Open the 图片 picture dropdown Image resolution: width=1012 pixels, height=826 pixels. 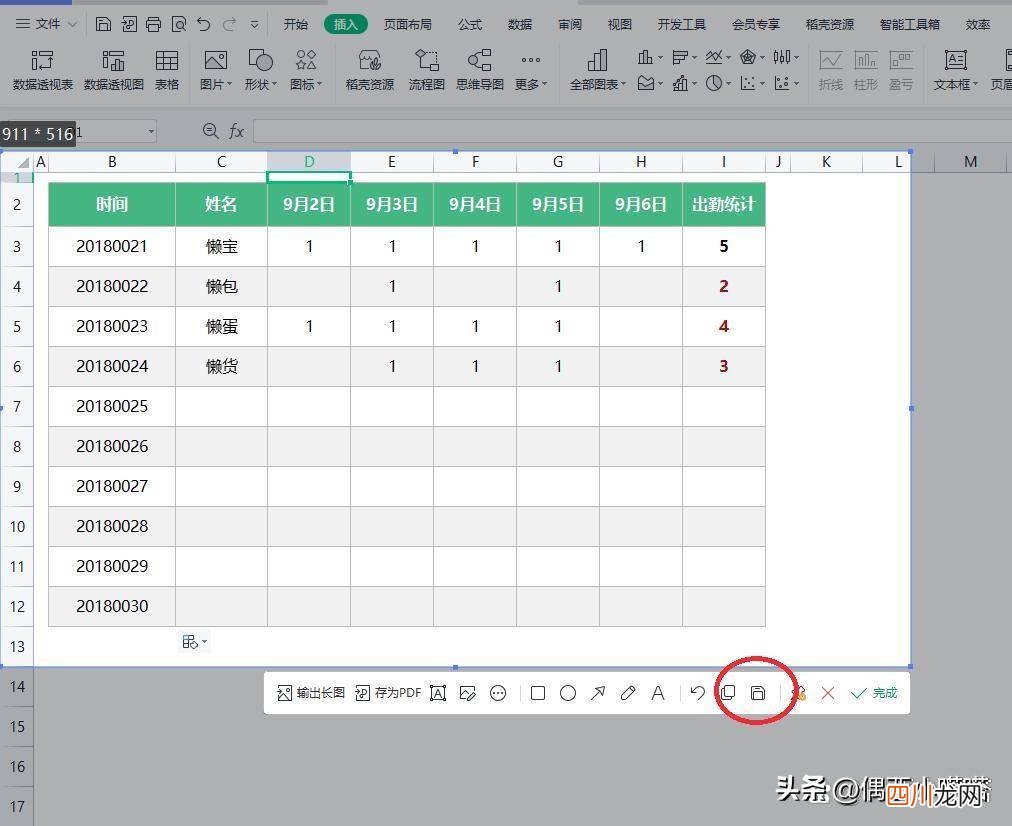pyautogui.click(x=216, y=70)
